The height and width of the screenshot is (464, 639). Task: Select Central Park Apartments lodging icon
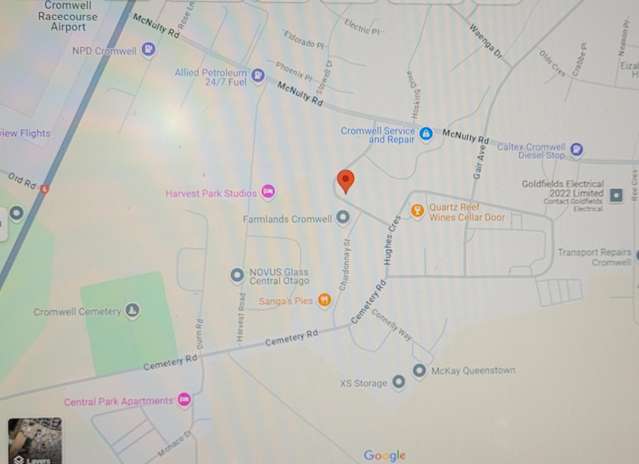coord(184,400)
